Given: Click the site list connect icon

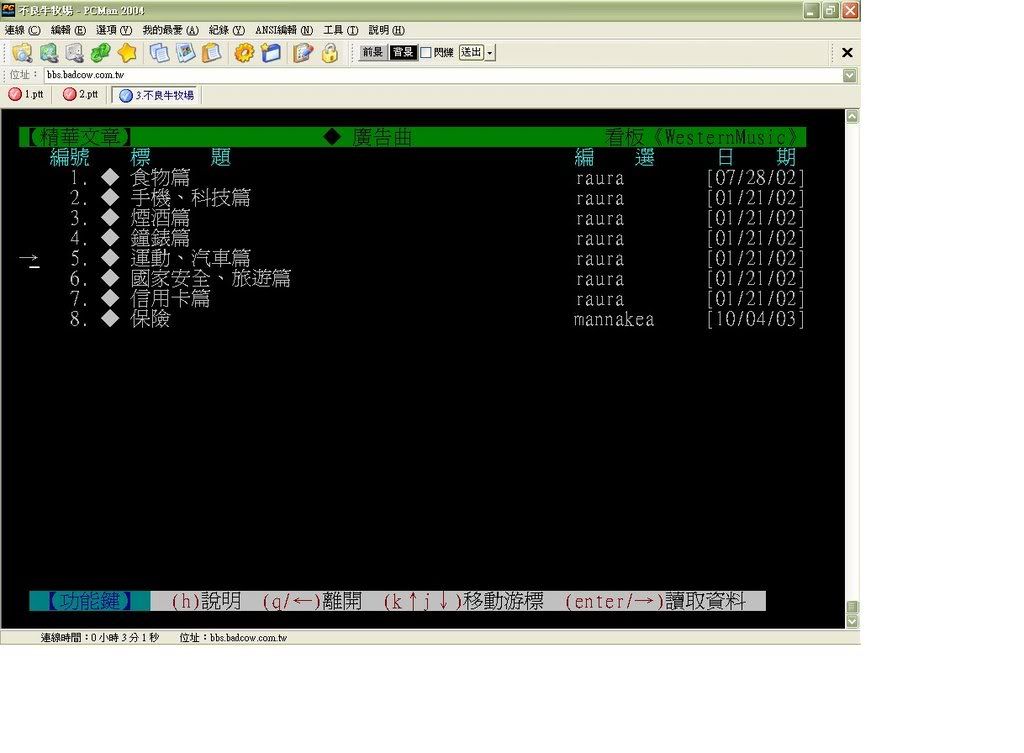Looking at the screenshot, I should pyautogui.click(x=22, y=53).
